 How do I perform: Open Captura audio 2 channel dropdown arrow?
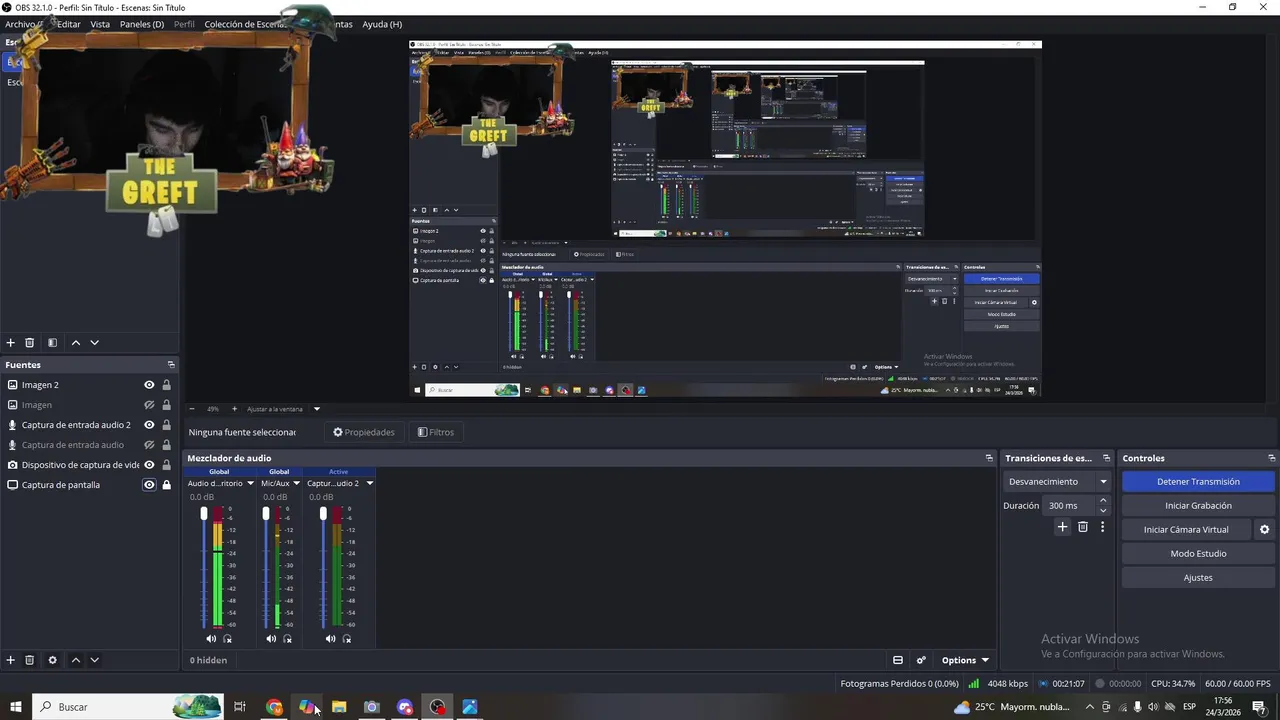369,483
